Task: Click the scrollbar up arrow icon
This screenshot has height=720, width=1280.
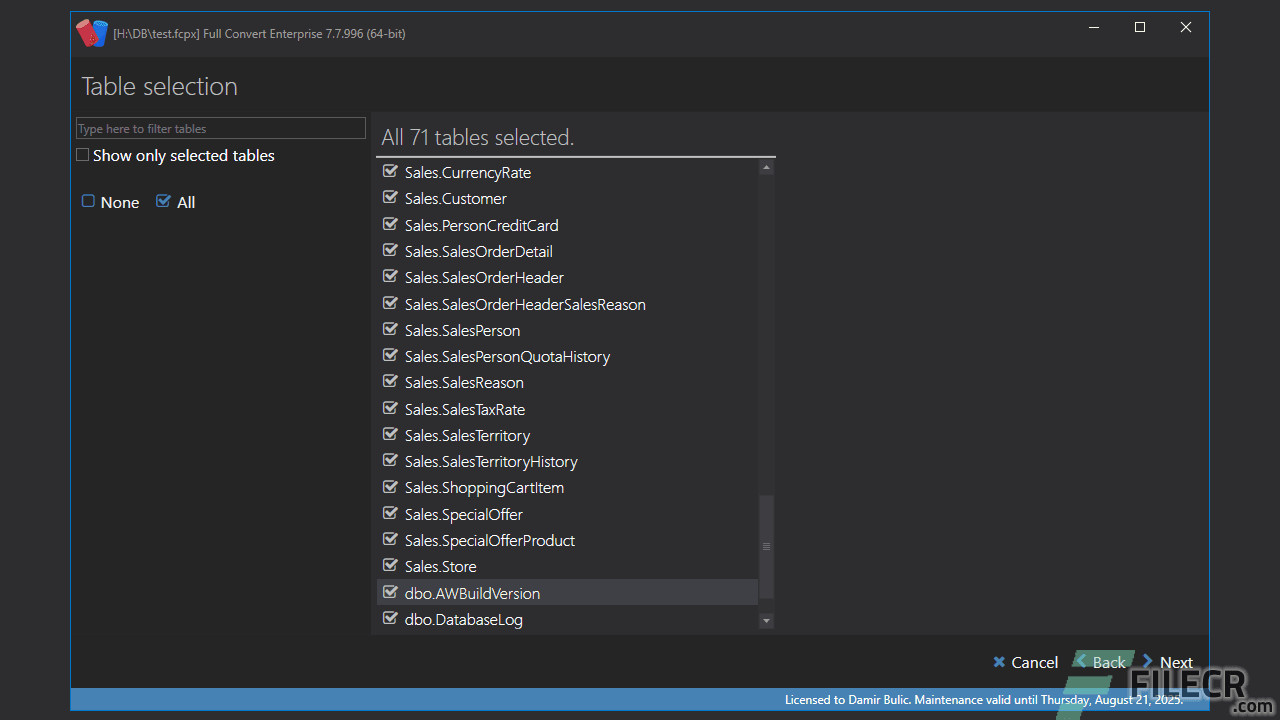Action: pos(766,166)
